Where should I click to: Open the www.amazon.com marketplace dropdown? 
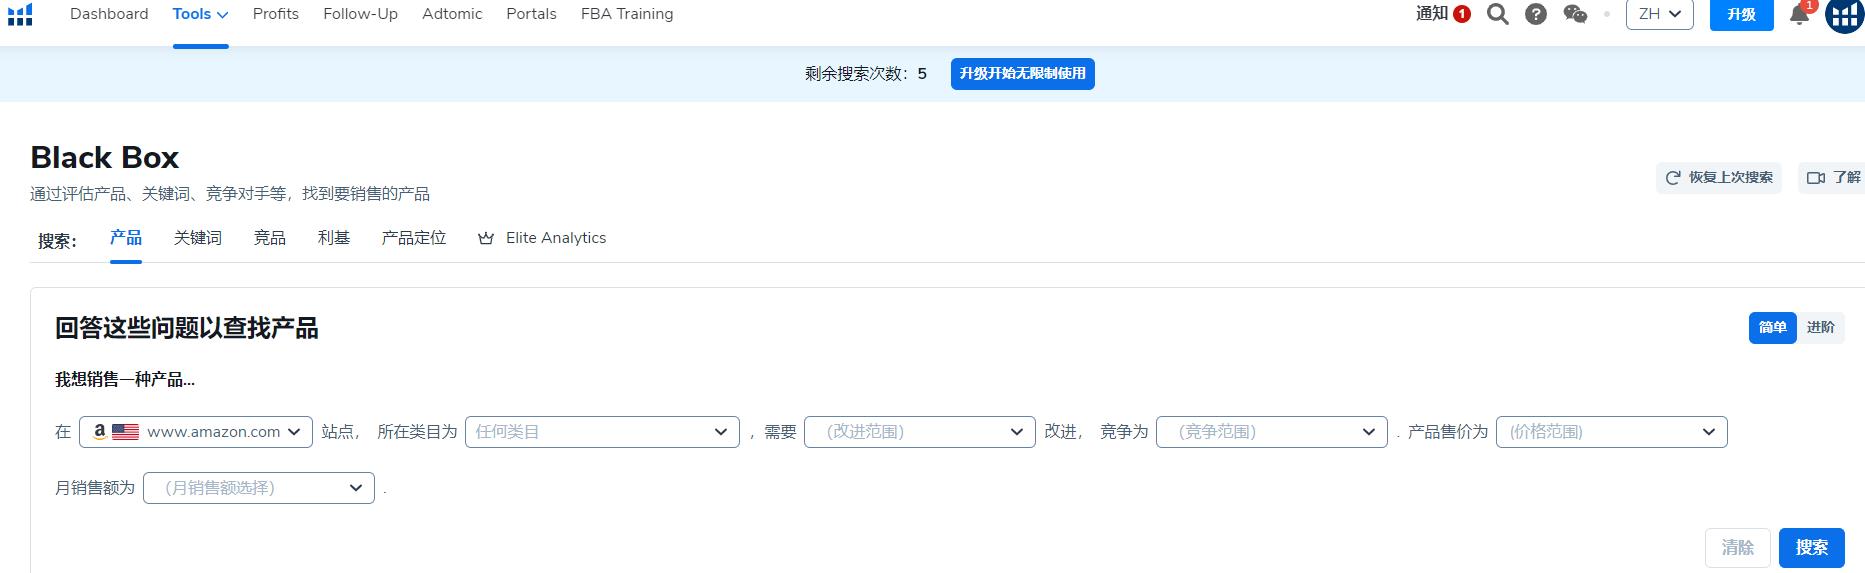[x=196, y=432]
